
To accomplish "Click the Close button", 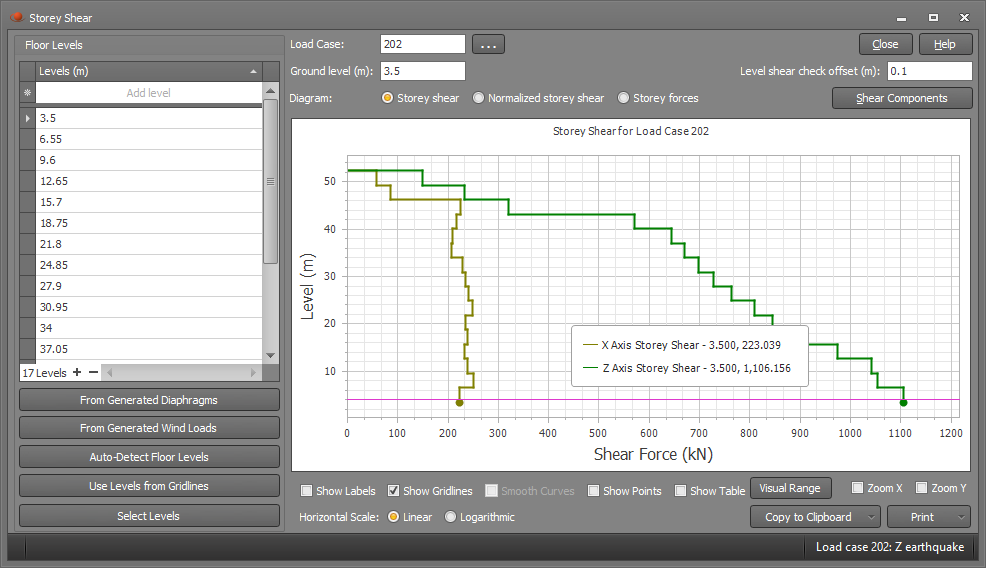I will click(x=885, y=45).
